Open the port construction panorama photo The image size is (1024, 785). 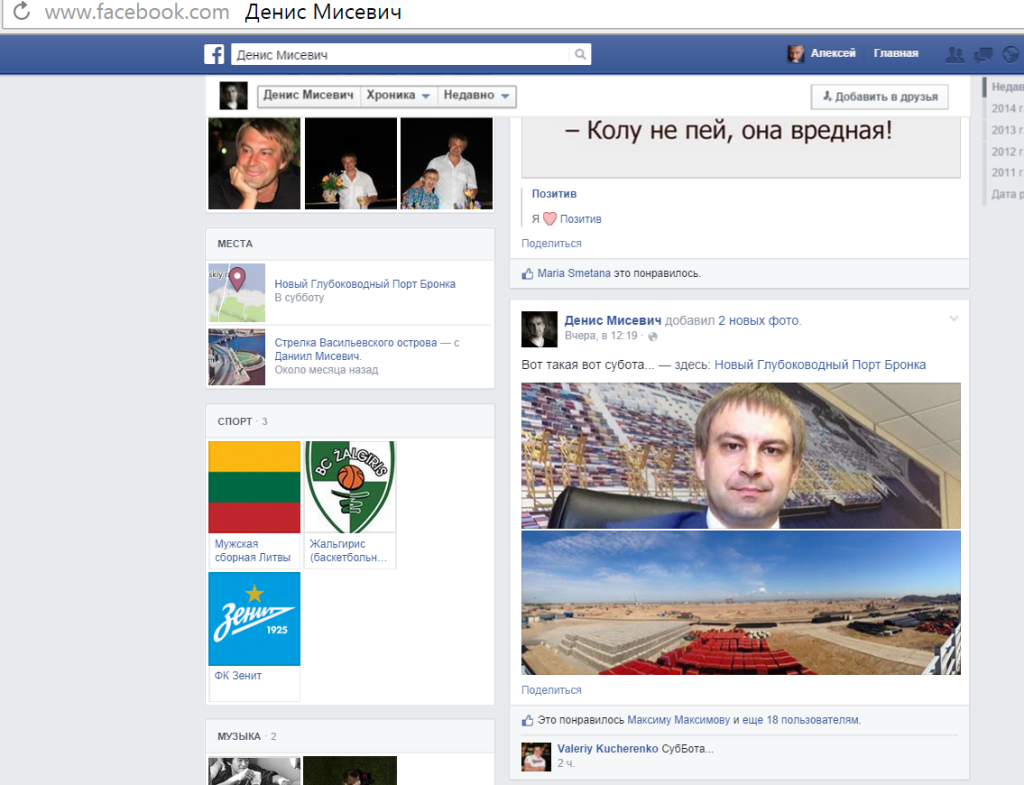[x=741, y=603]
